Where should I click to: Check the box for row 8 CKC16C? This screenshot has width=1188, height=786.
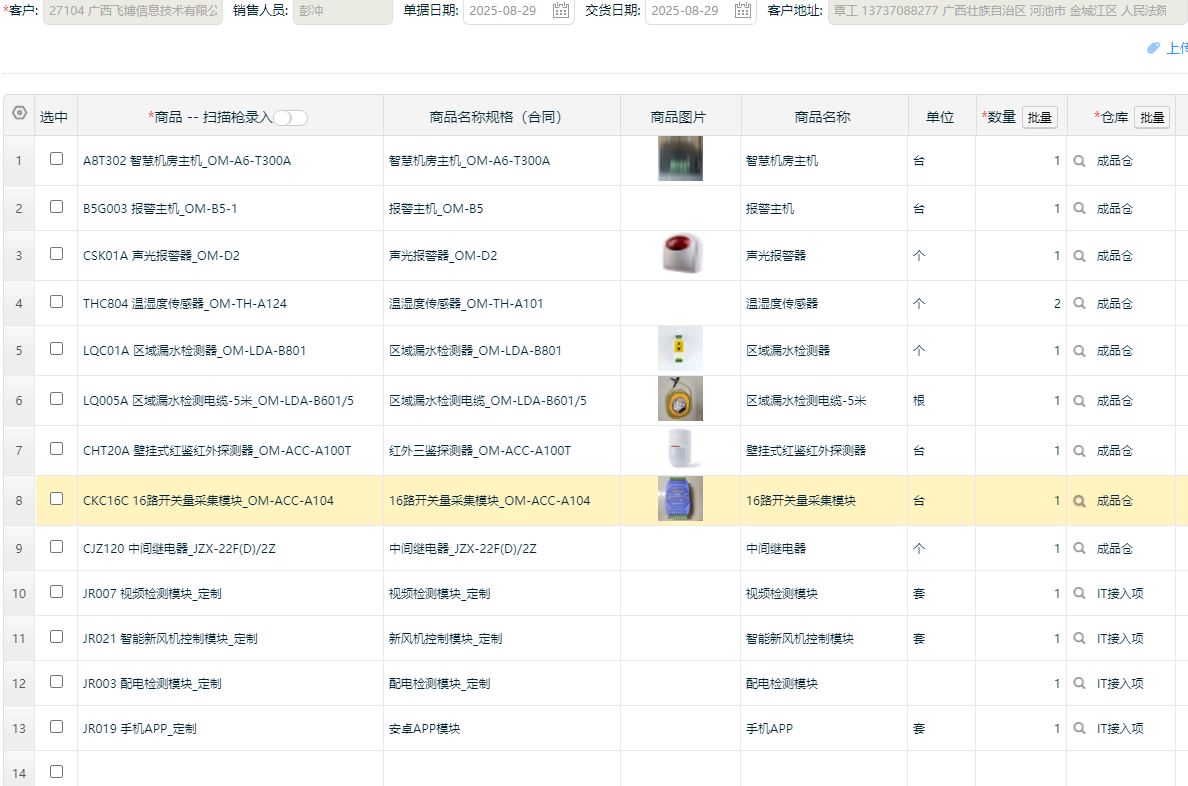[x=56, y=498]
